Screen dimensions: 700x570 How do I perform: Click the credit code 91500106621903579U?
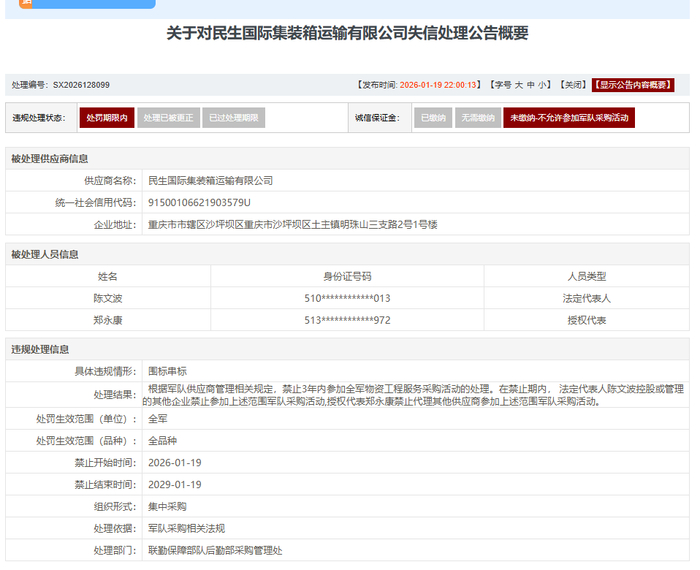click(x=199, y=203)
